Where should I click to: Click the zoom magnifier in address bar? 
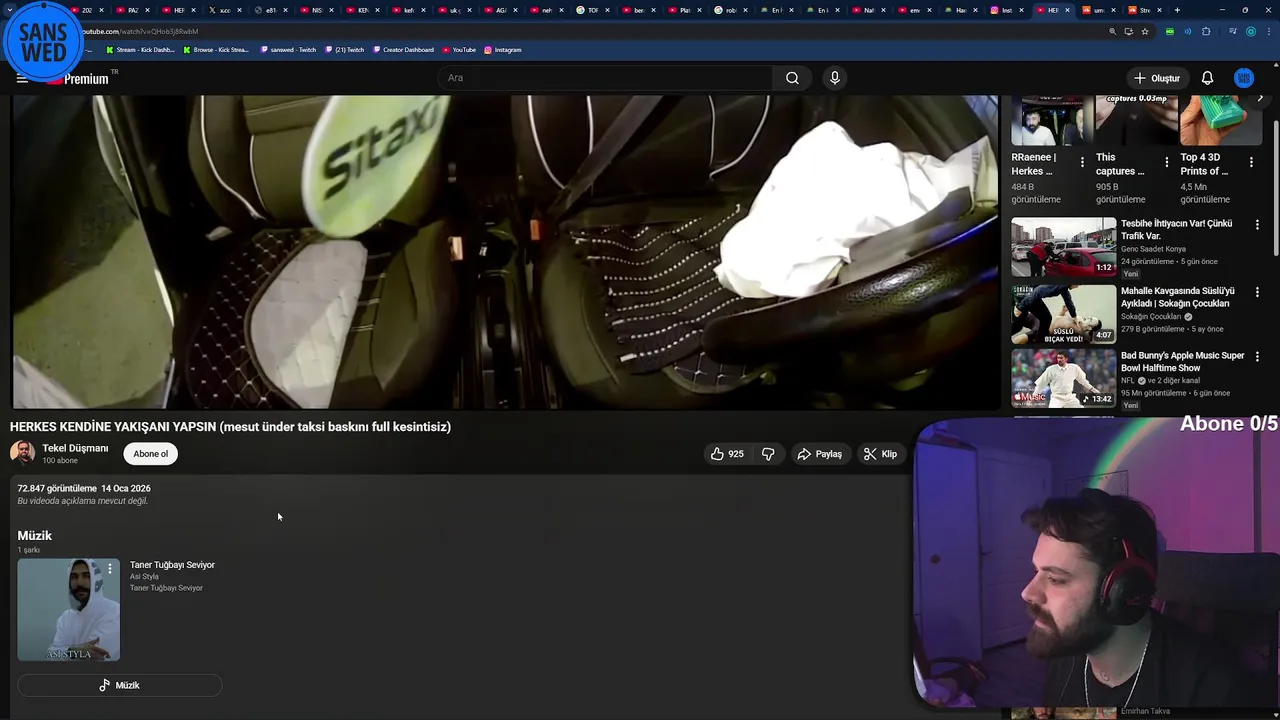(1112, 31)
